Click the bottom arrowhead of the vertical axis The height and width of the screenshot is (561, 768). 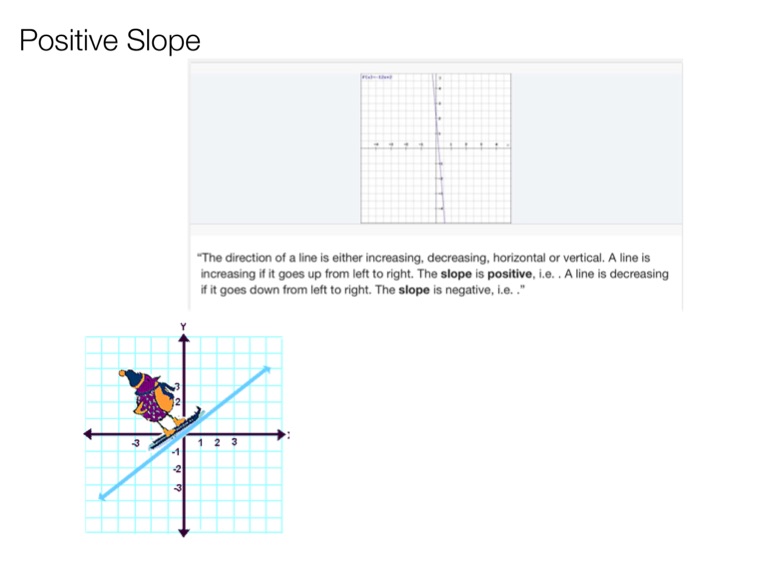[x=183, y=533]
